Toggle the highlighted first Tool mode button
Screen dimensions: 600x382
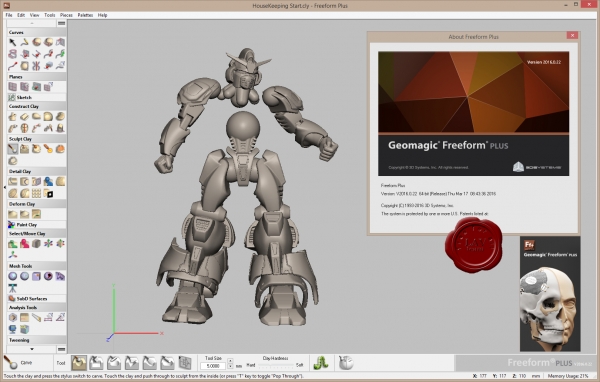79,363
